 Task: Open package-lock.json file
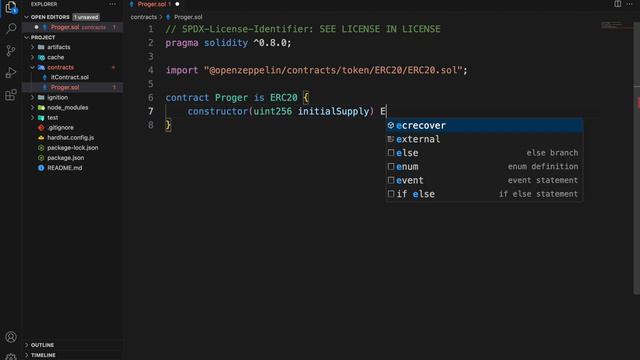(73, 148)
